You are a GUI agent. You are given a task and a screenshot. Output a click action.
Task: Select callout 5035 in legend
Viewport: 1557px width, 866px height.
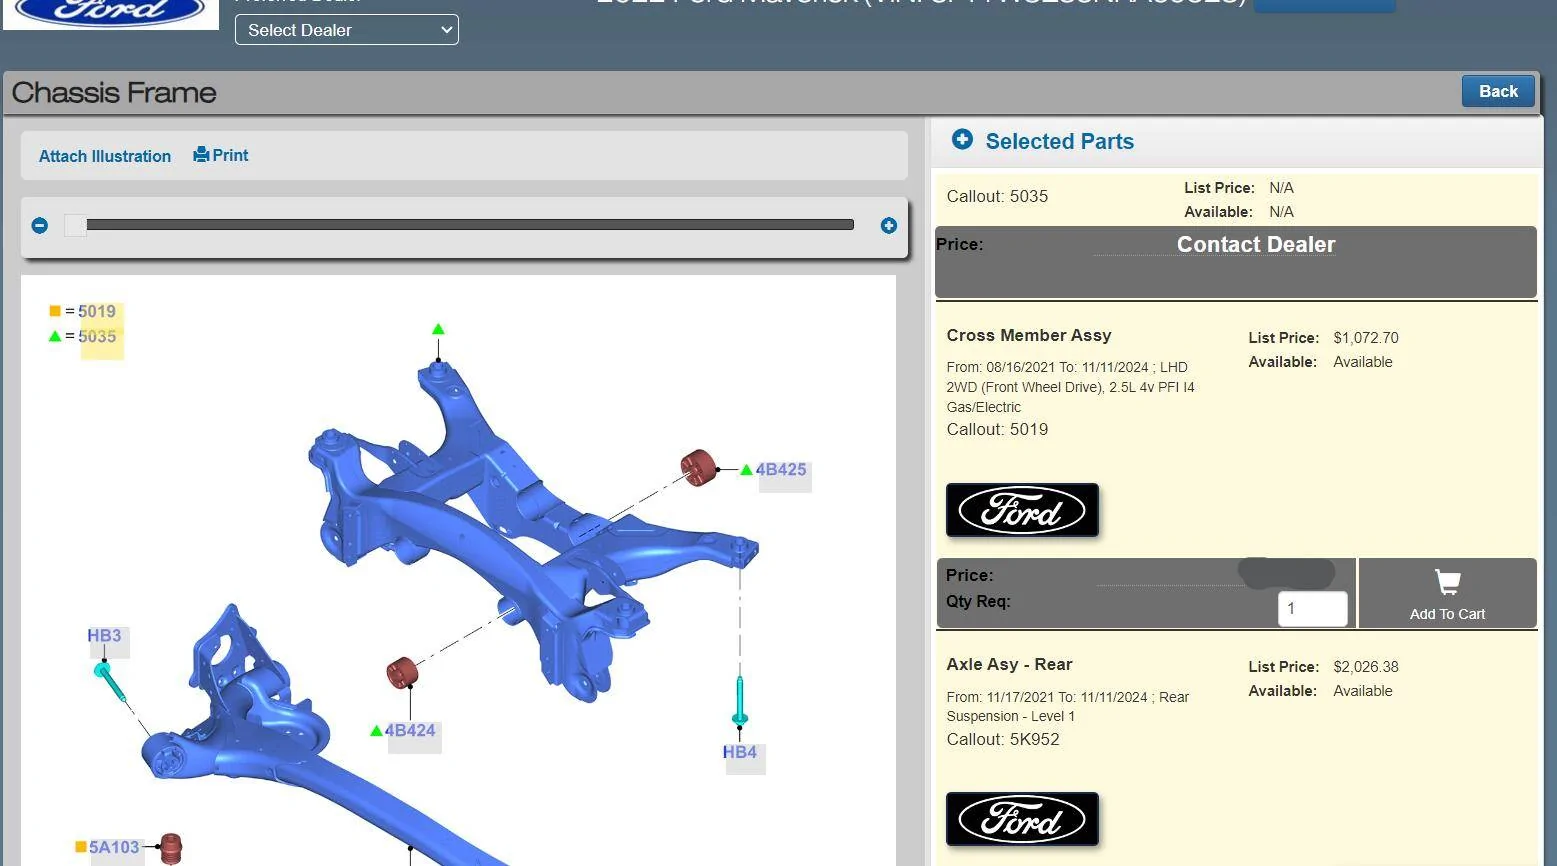(x=97, y=336)
